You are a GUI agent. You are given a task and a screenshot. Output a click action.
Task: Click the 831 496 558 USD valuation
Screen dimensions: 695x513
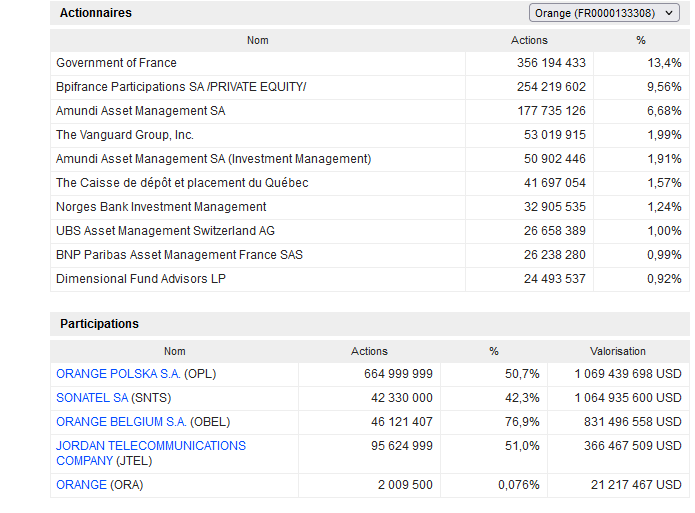point(633,422)
